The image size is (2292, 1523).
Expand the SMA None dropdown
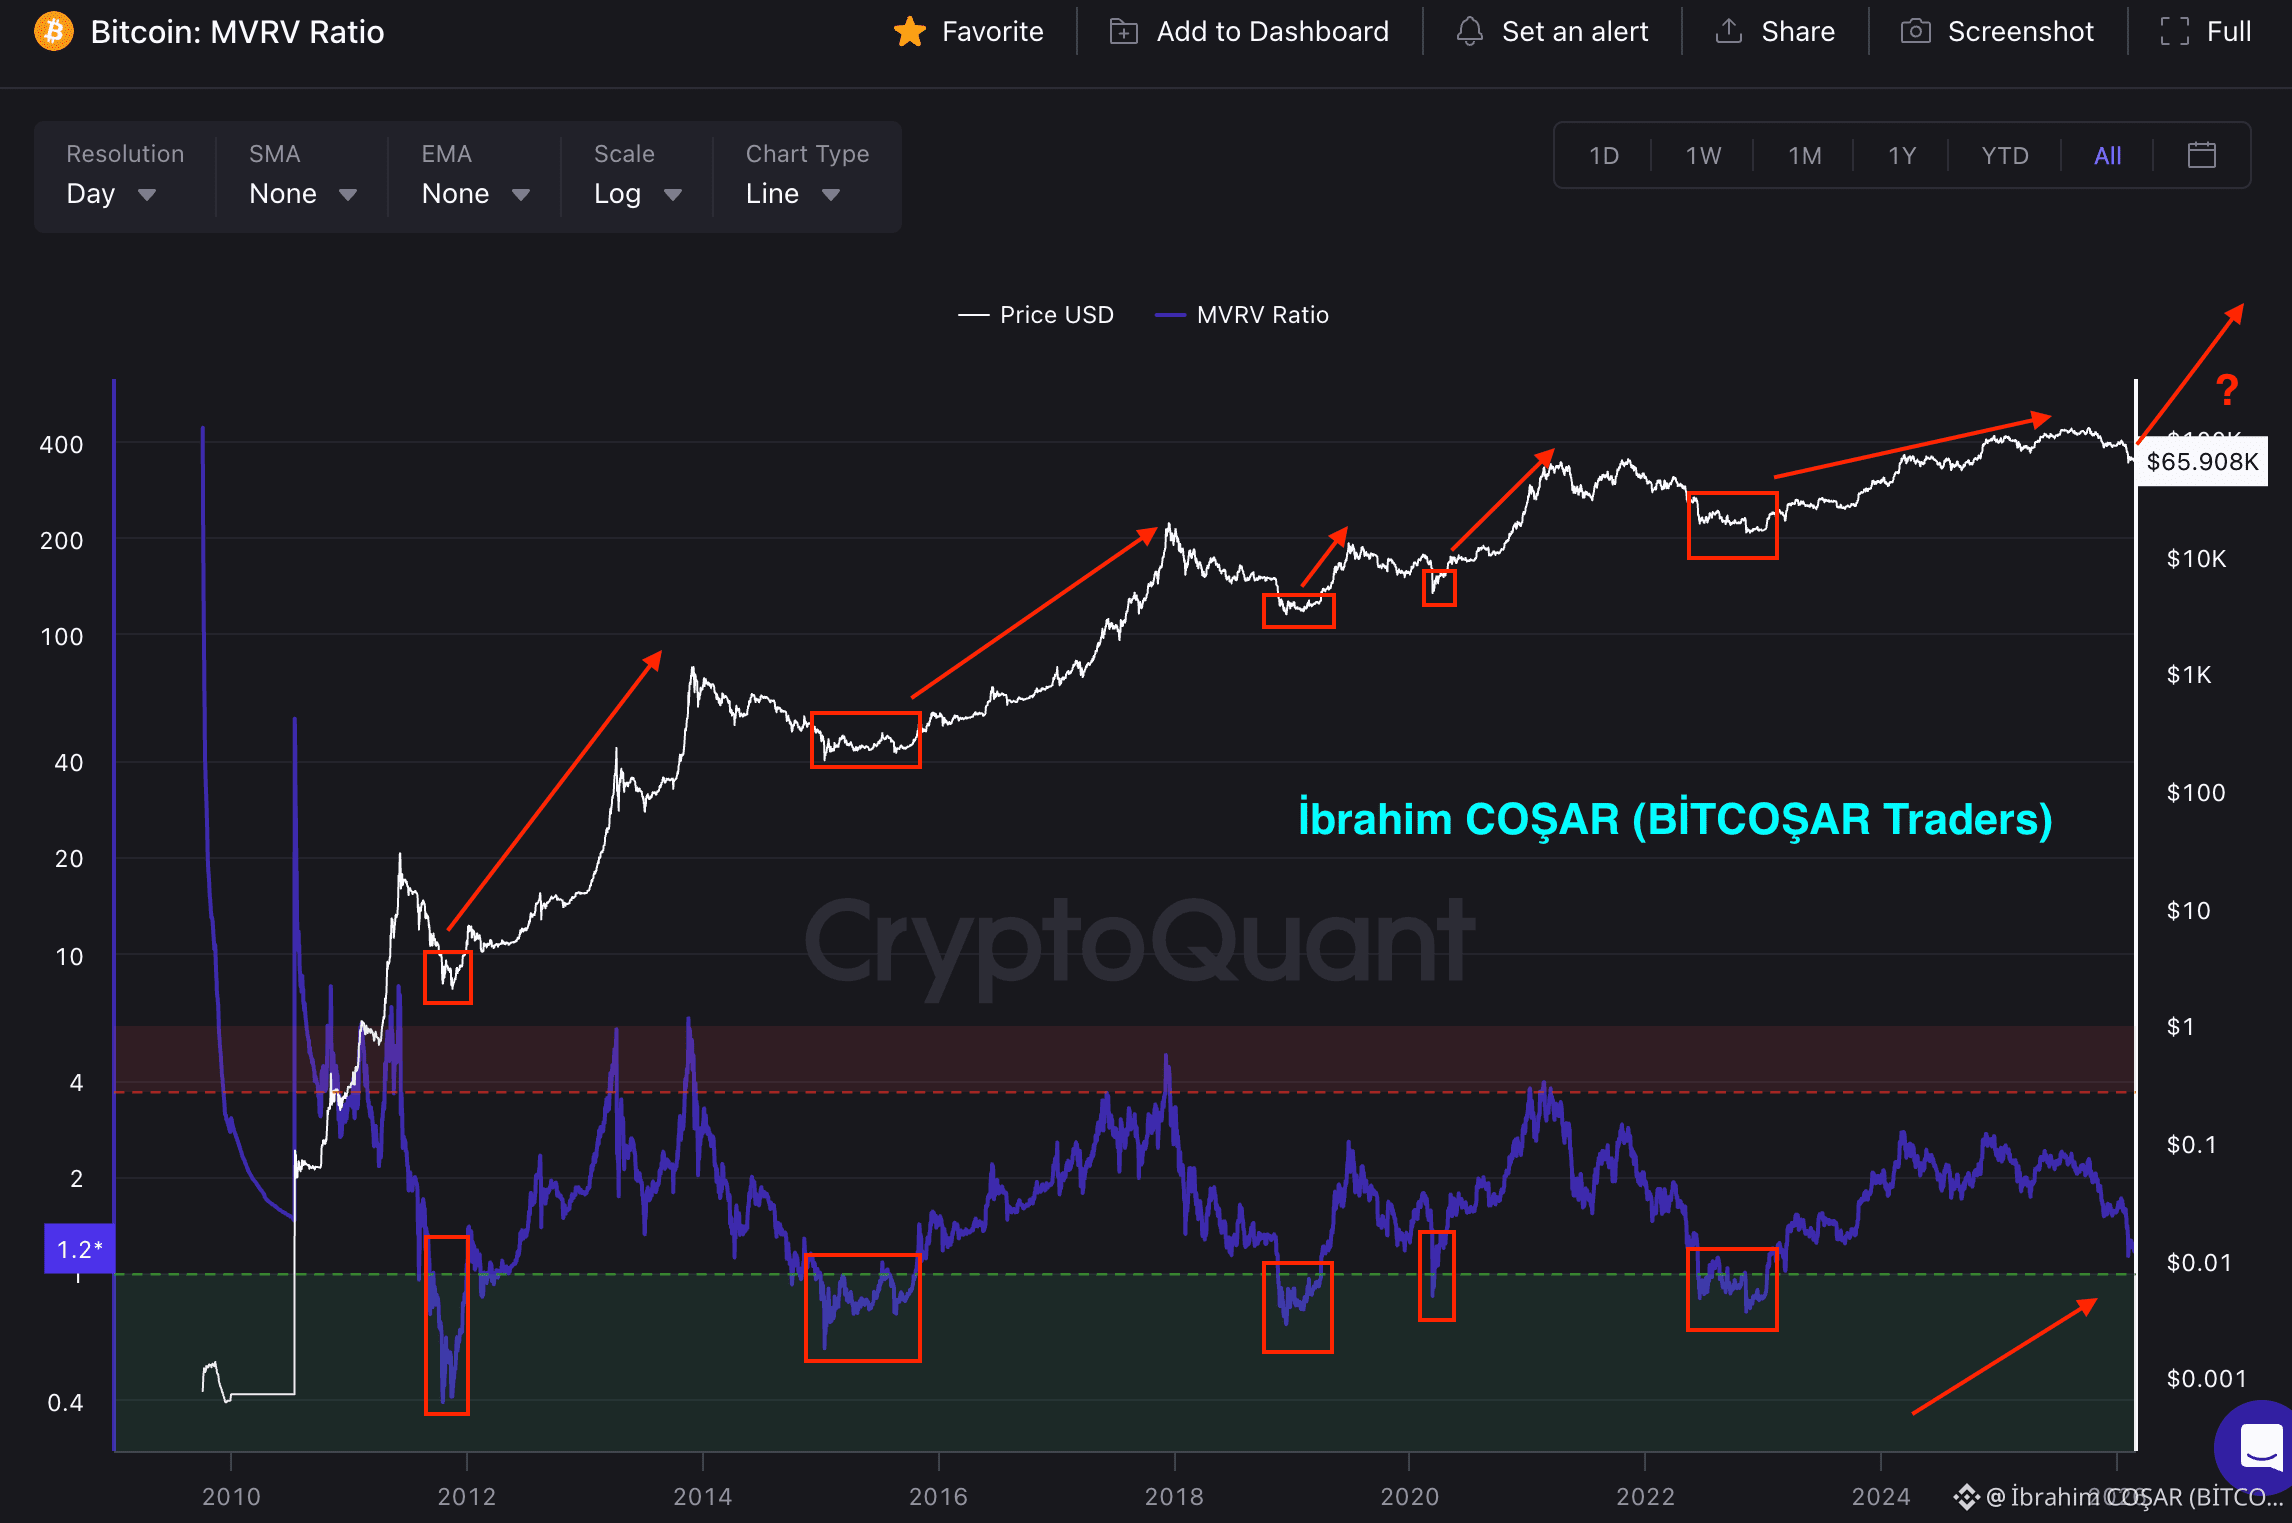(x=302, y=176)
